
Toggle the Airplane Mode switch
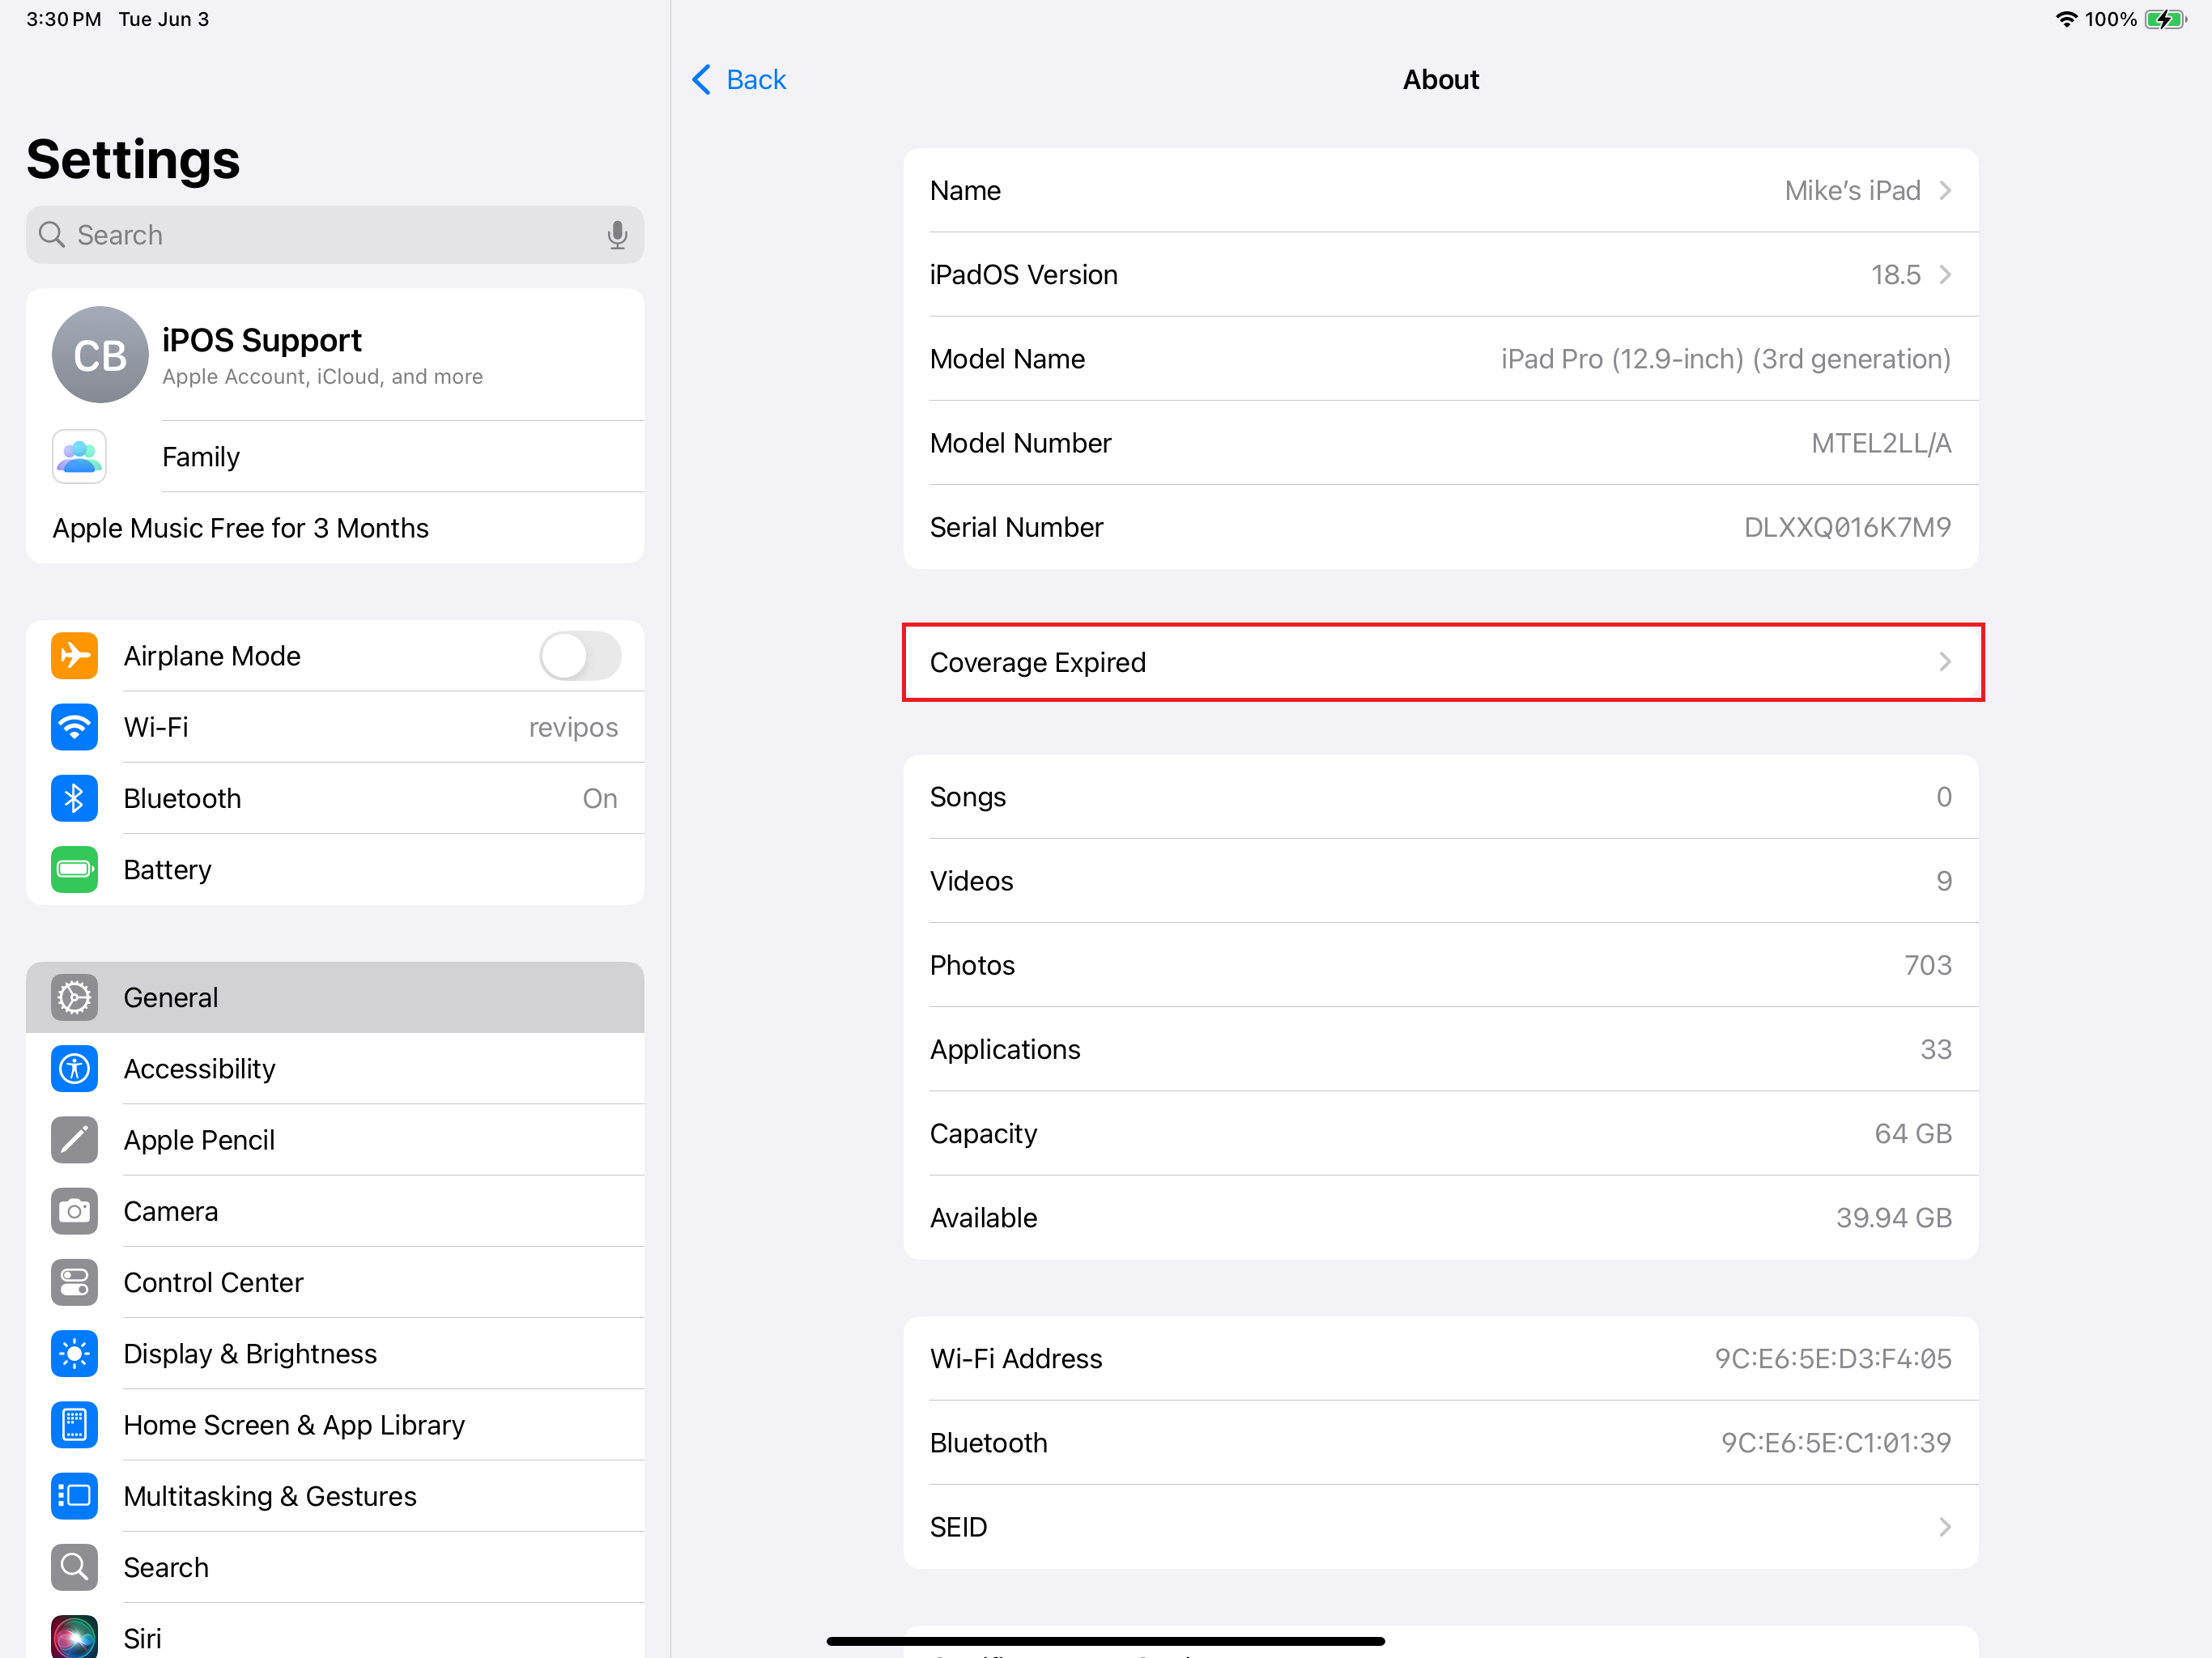coord(580,656)
